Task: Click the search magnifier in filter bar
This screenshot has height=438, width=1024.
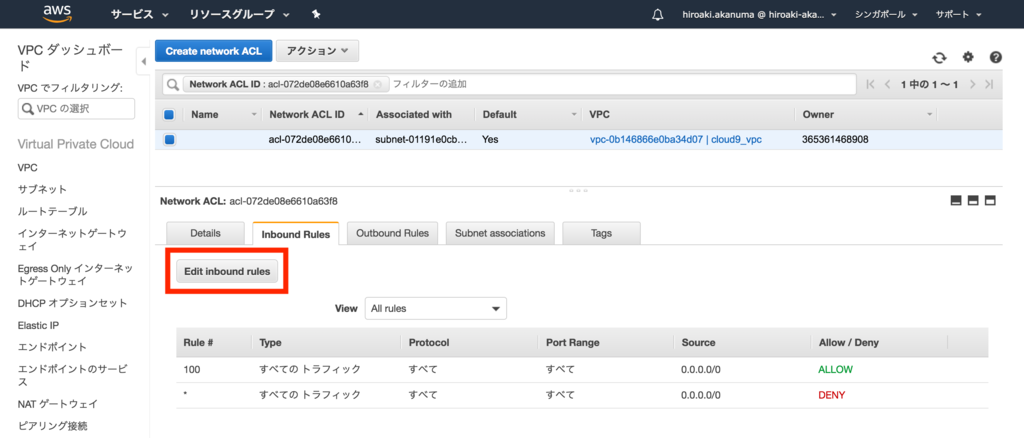Action: coord(173,84)
